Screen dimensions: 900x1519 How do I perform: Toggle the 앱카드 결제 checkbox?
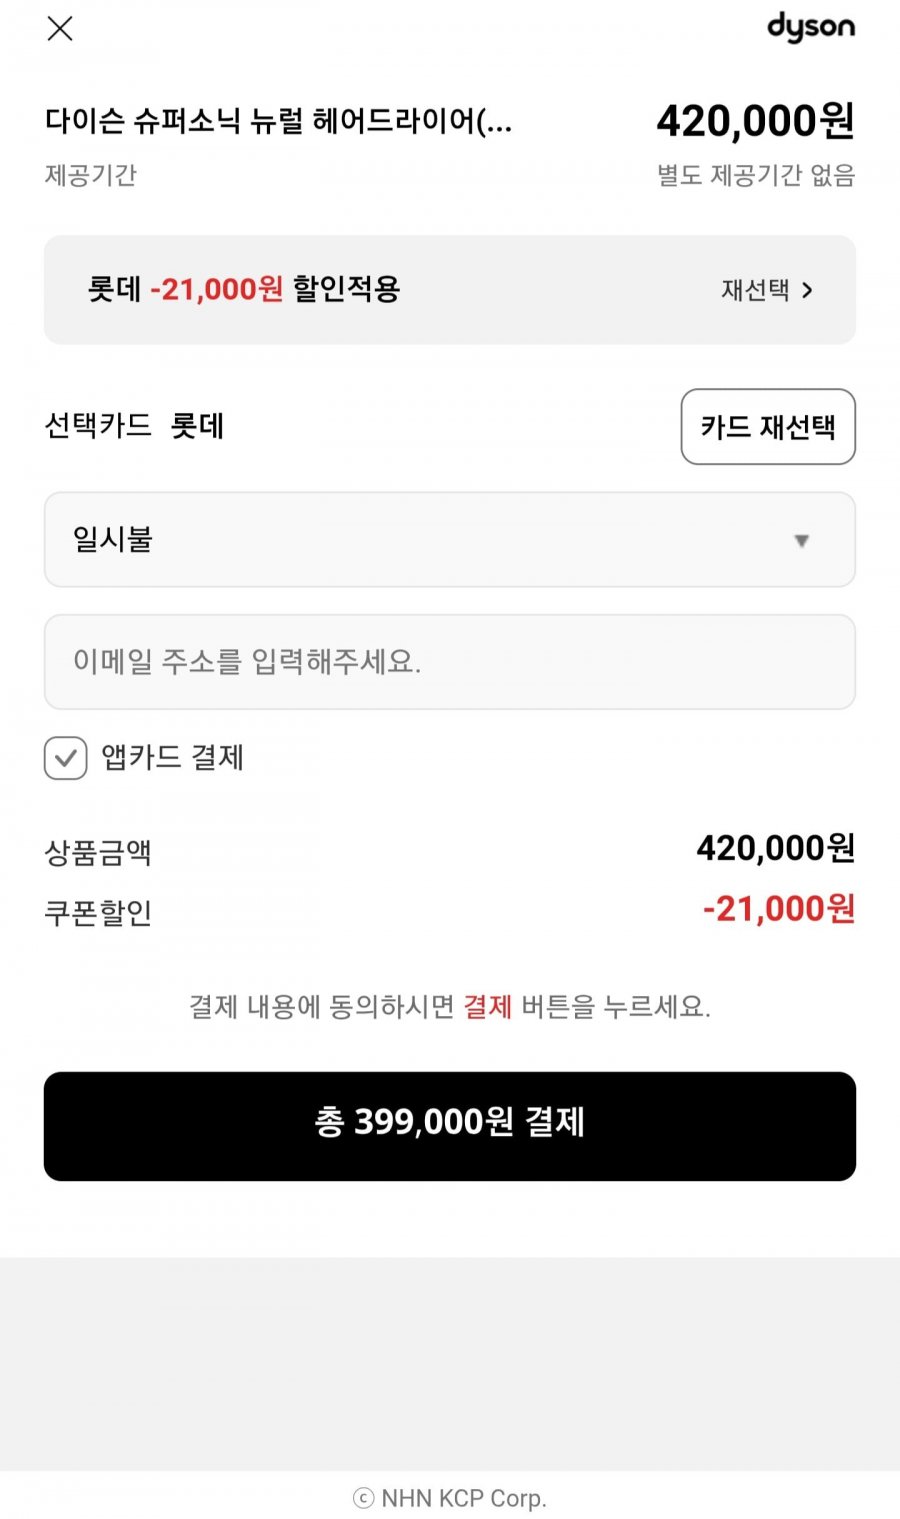point(66,758)
